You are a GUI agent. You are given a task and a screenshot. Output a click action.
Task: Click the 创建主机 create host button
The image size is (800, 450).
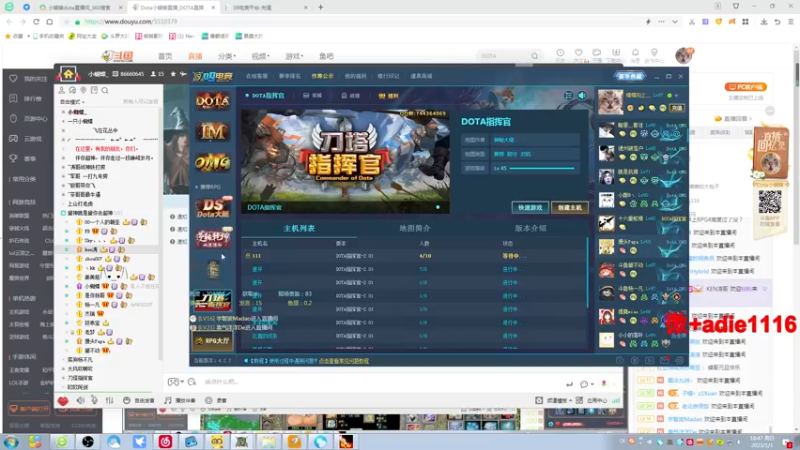point(570,208)
